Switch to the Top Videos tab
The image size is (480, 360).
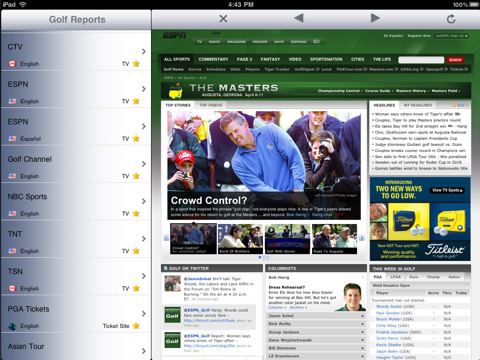coord(211,105)
